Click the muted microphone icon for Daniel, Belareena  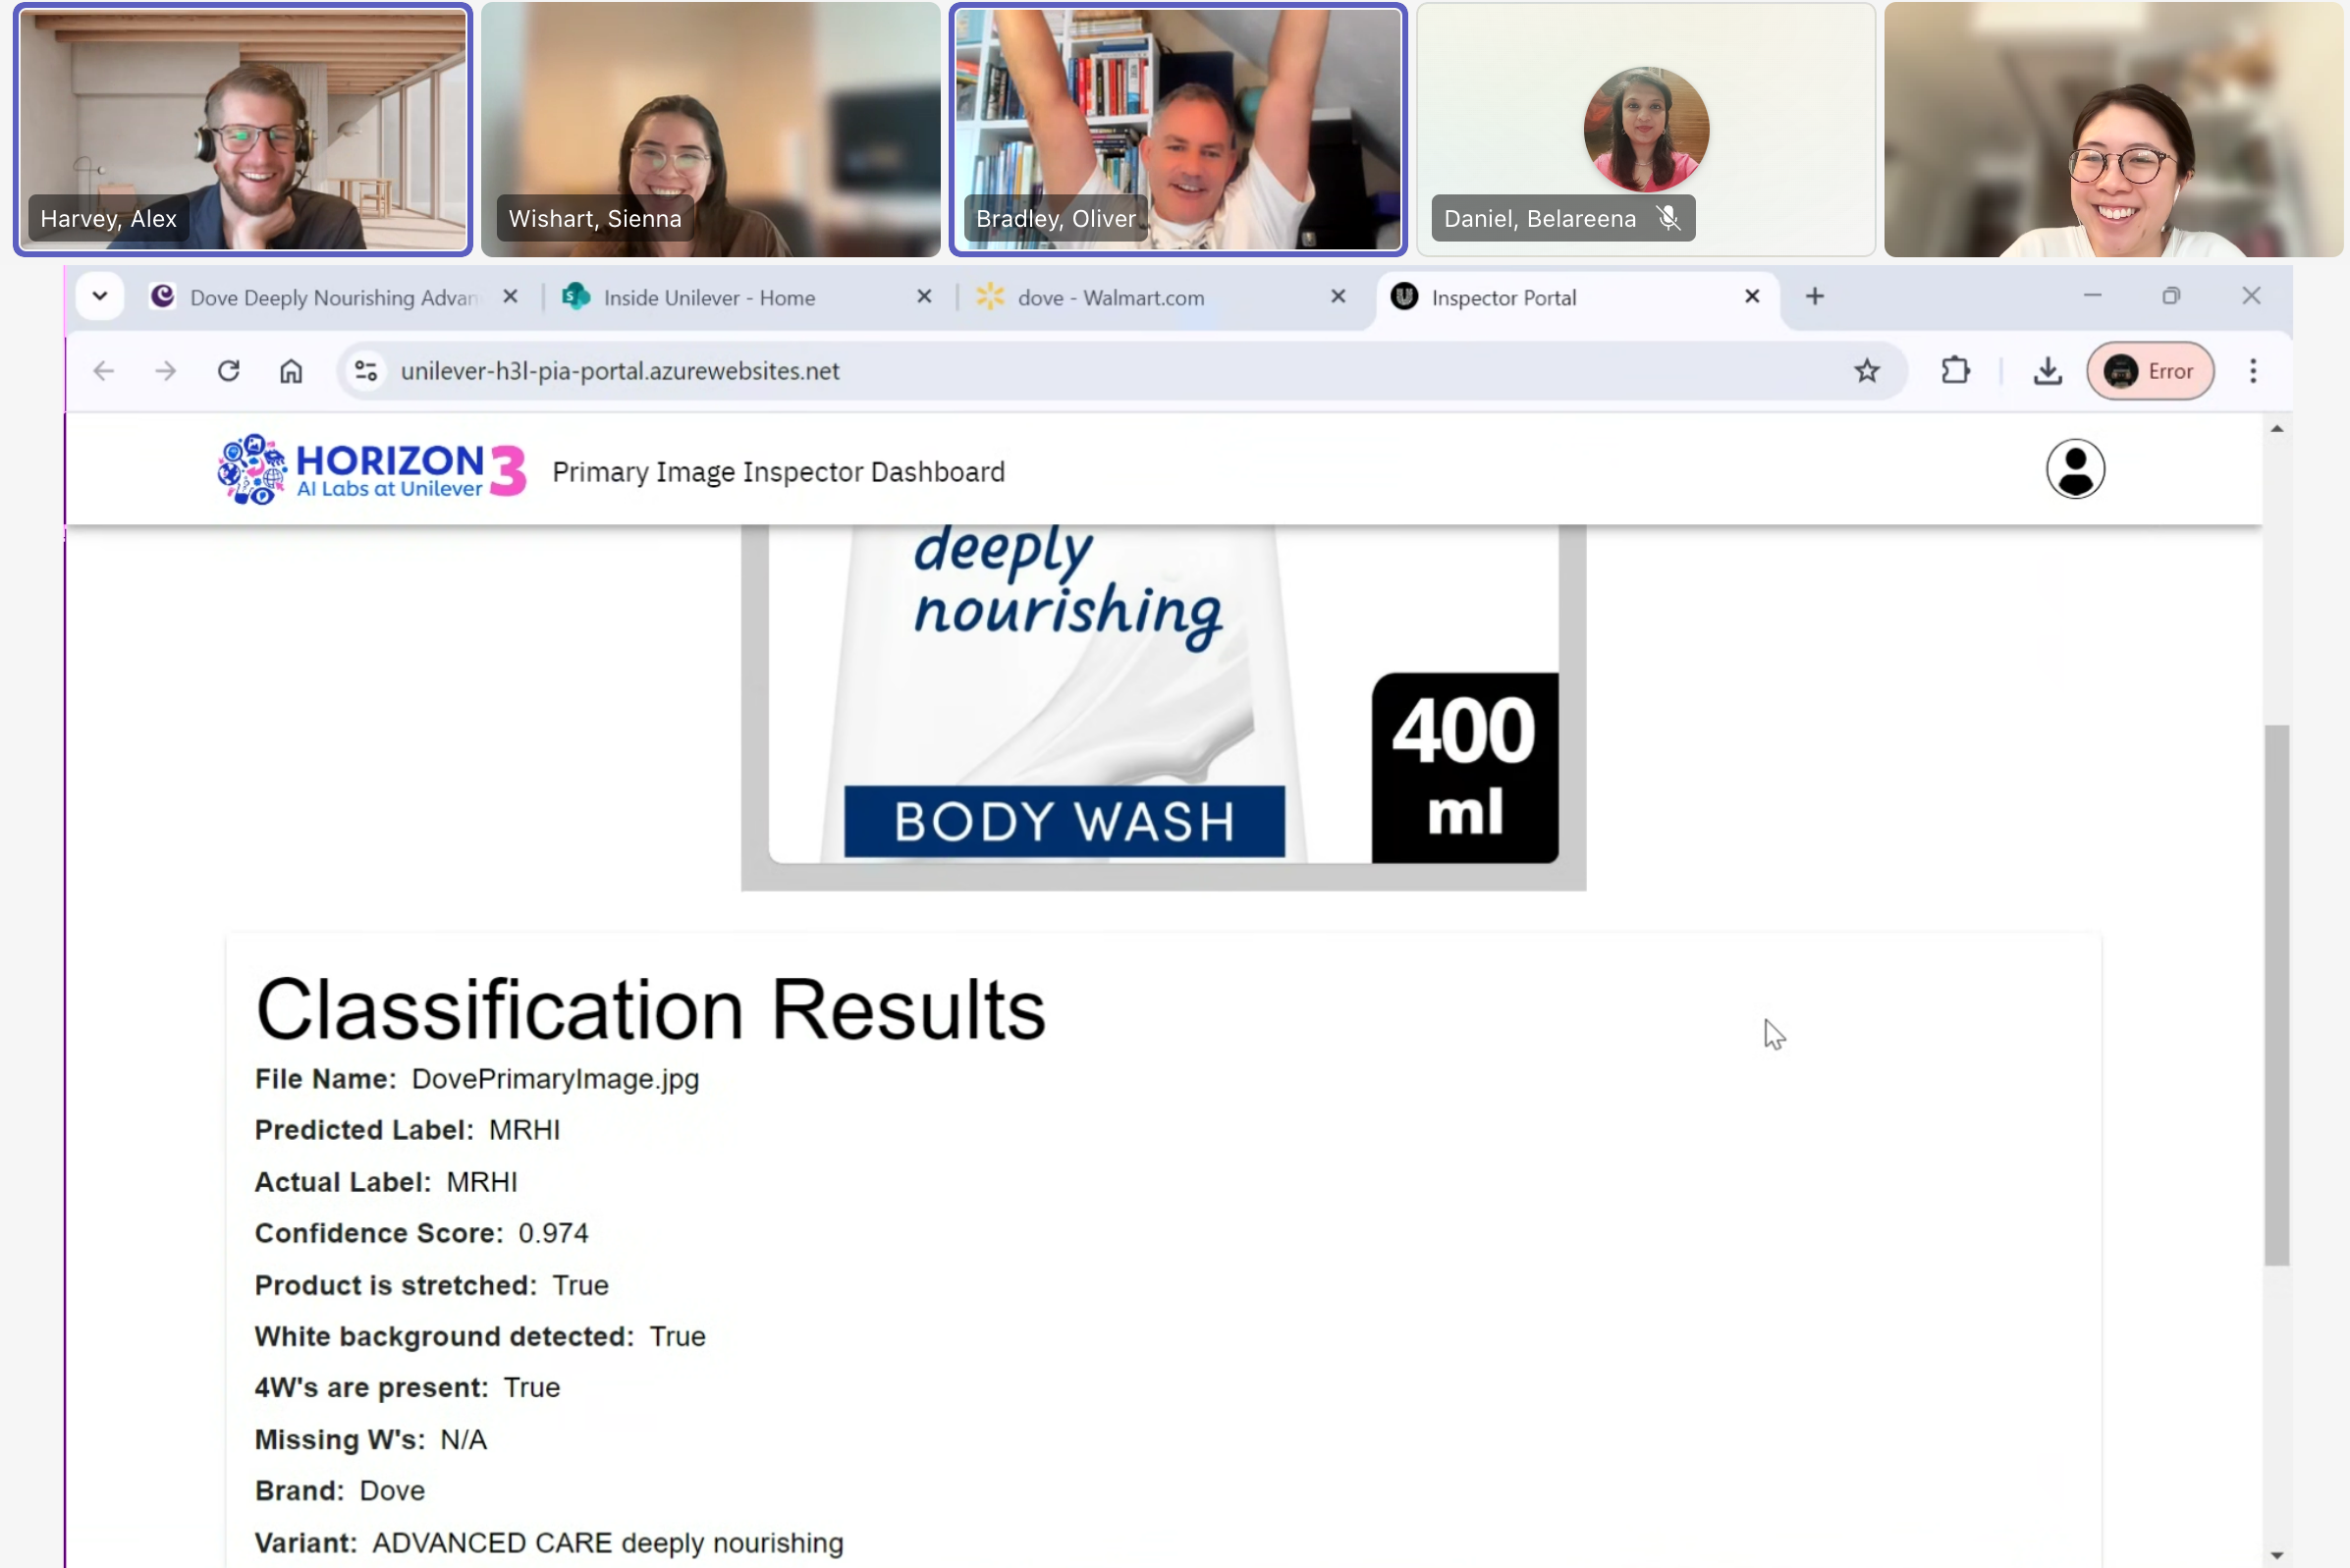[x=1668, y=218]
